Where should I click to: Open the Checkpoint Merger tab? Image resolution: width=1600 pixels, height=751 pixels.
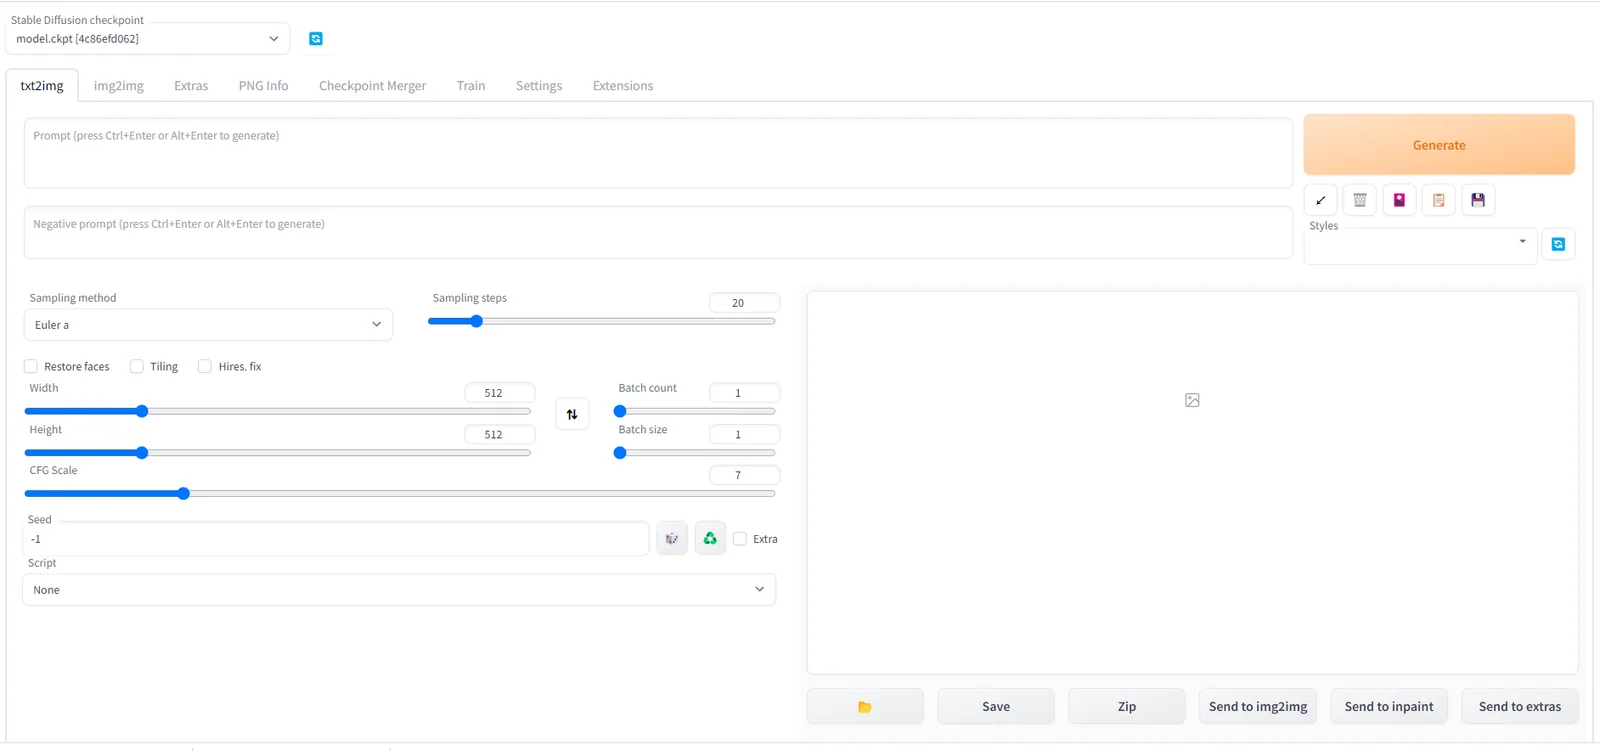point(372,86)
